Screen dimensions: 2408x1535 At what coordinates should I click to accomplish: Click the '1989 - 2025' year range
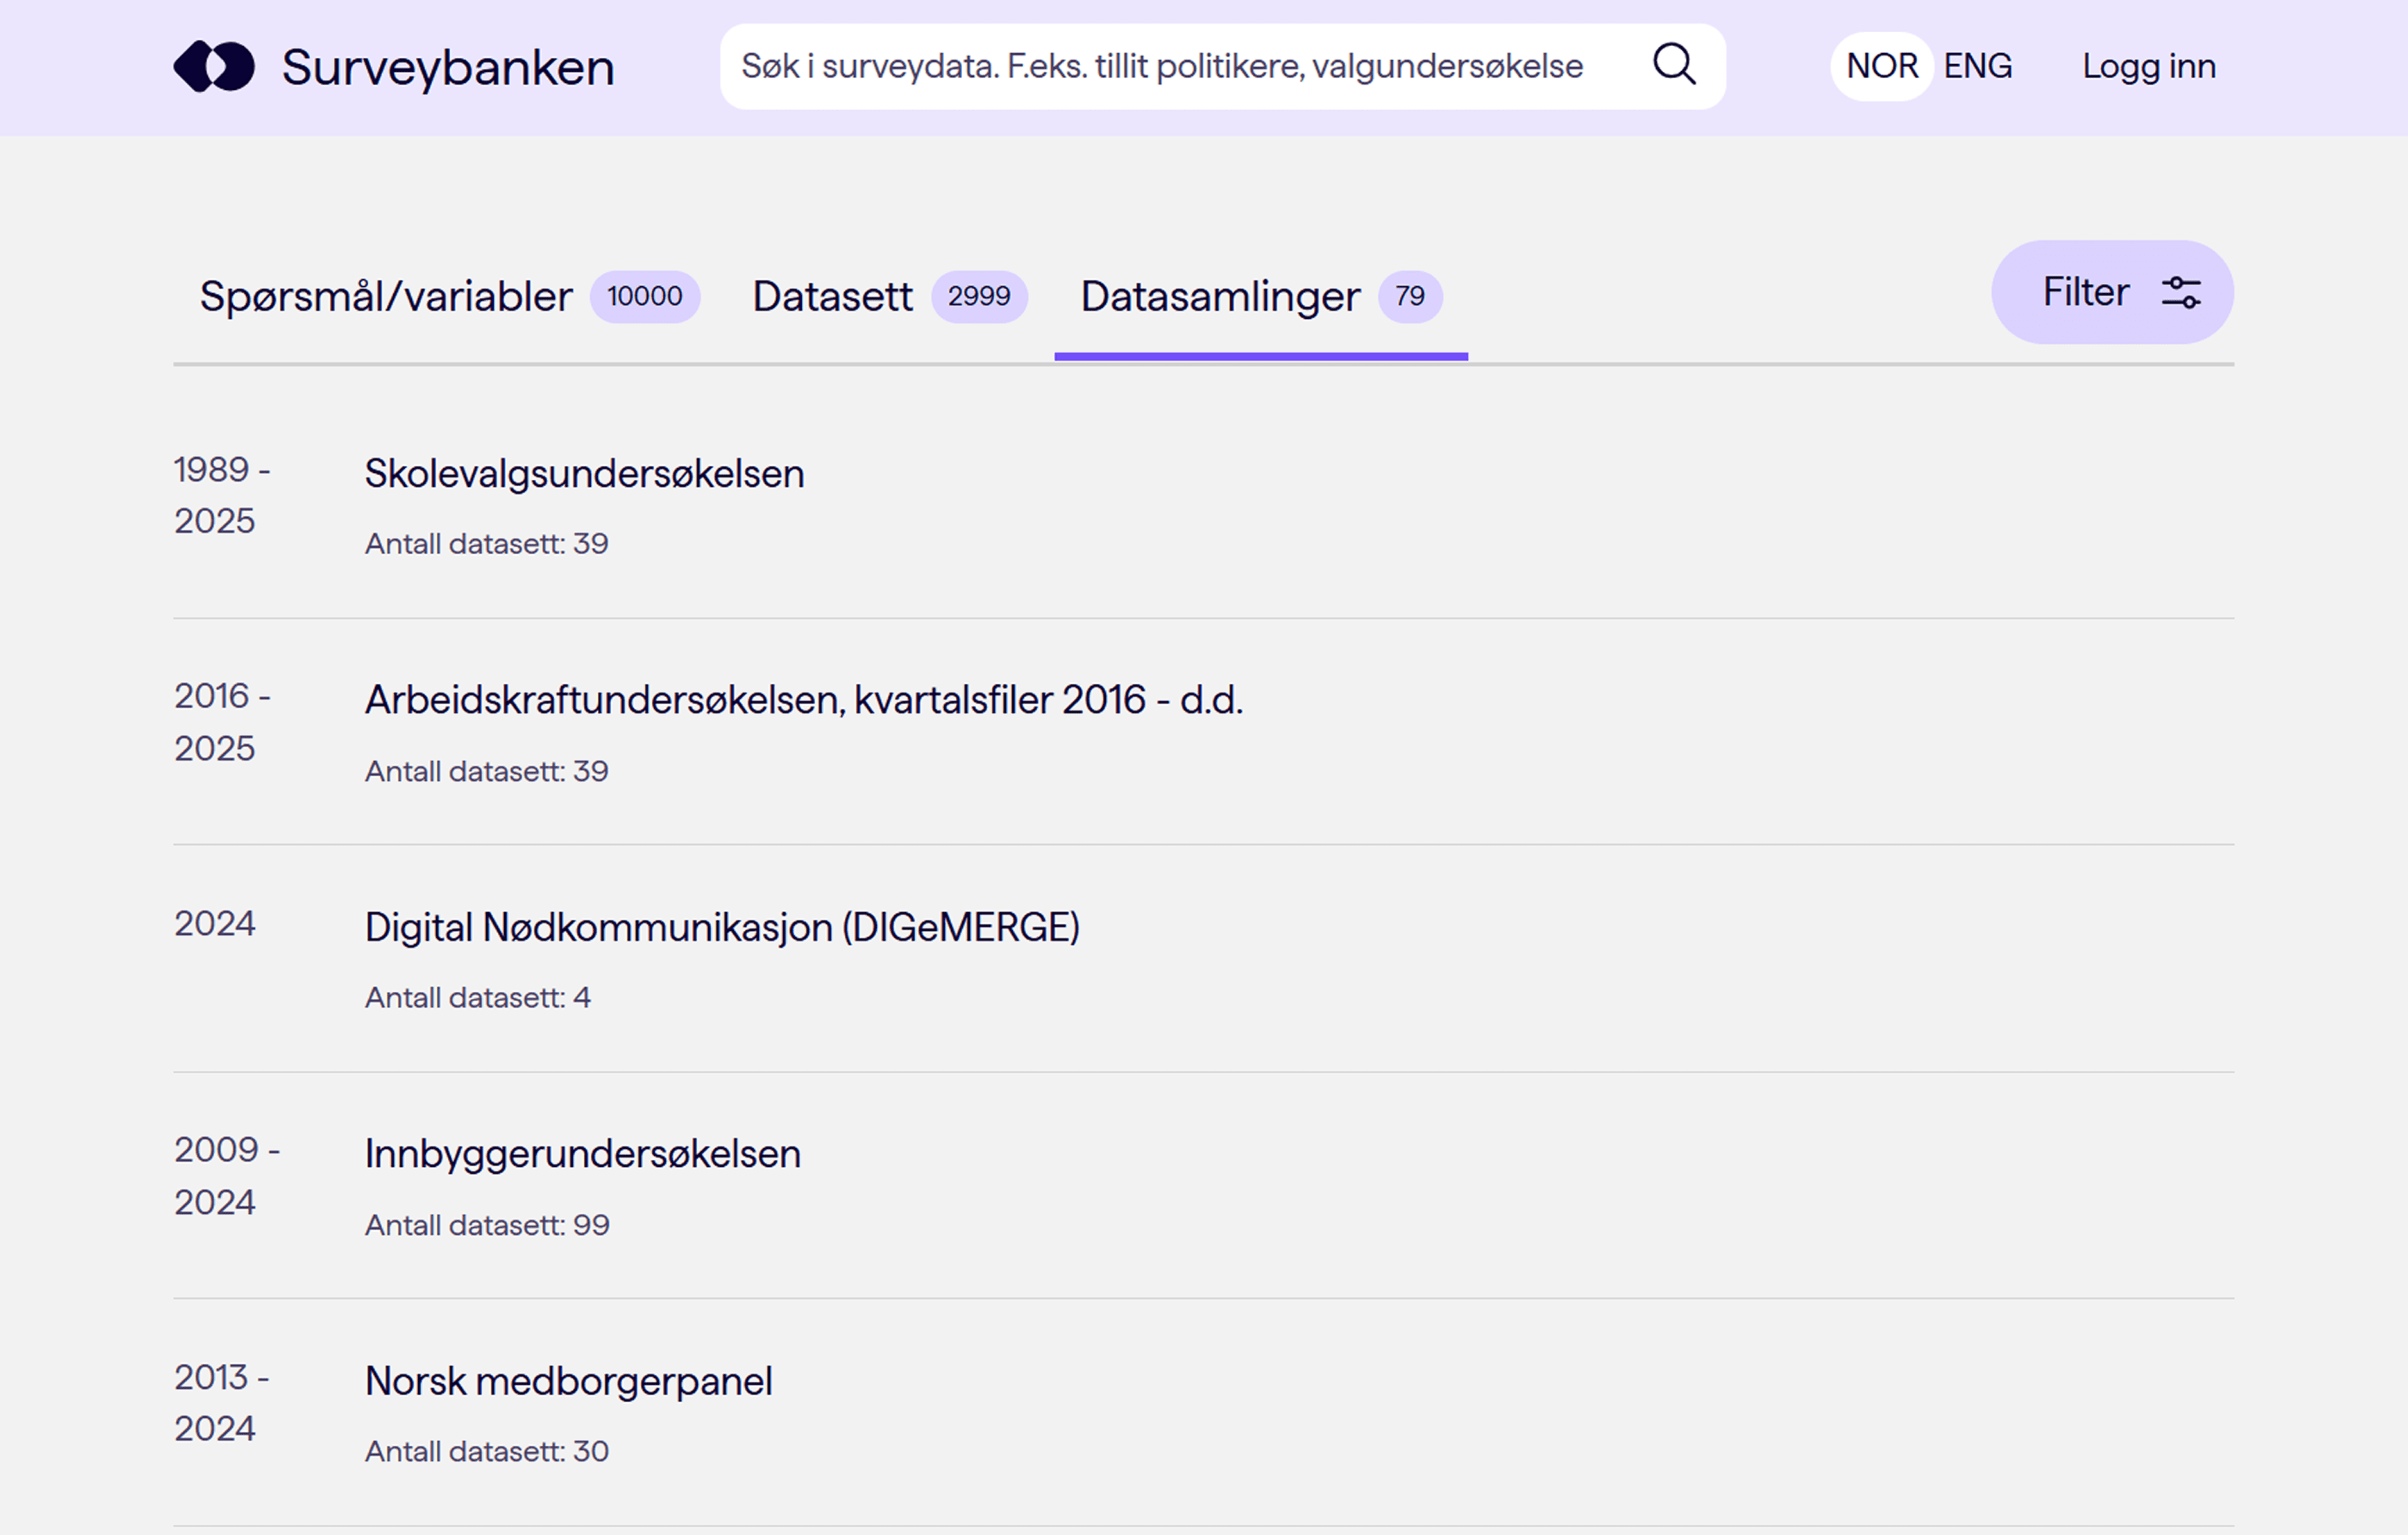click(222, 495)
